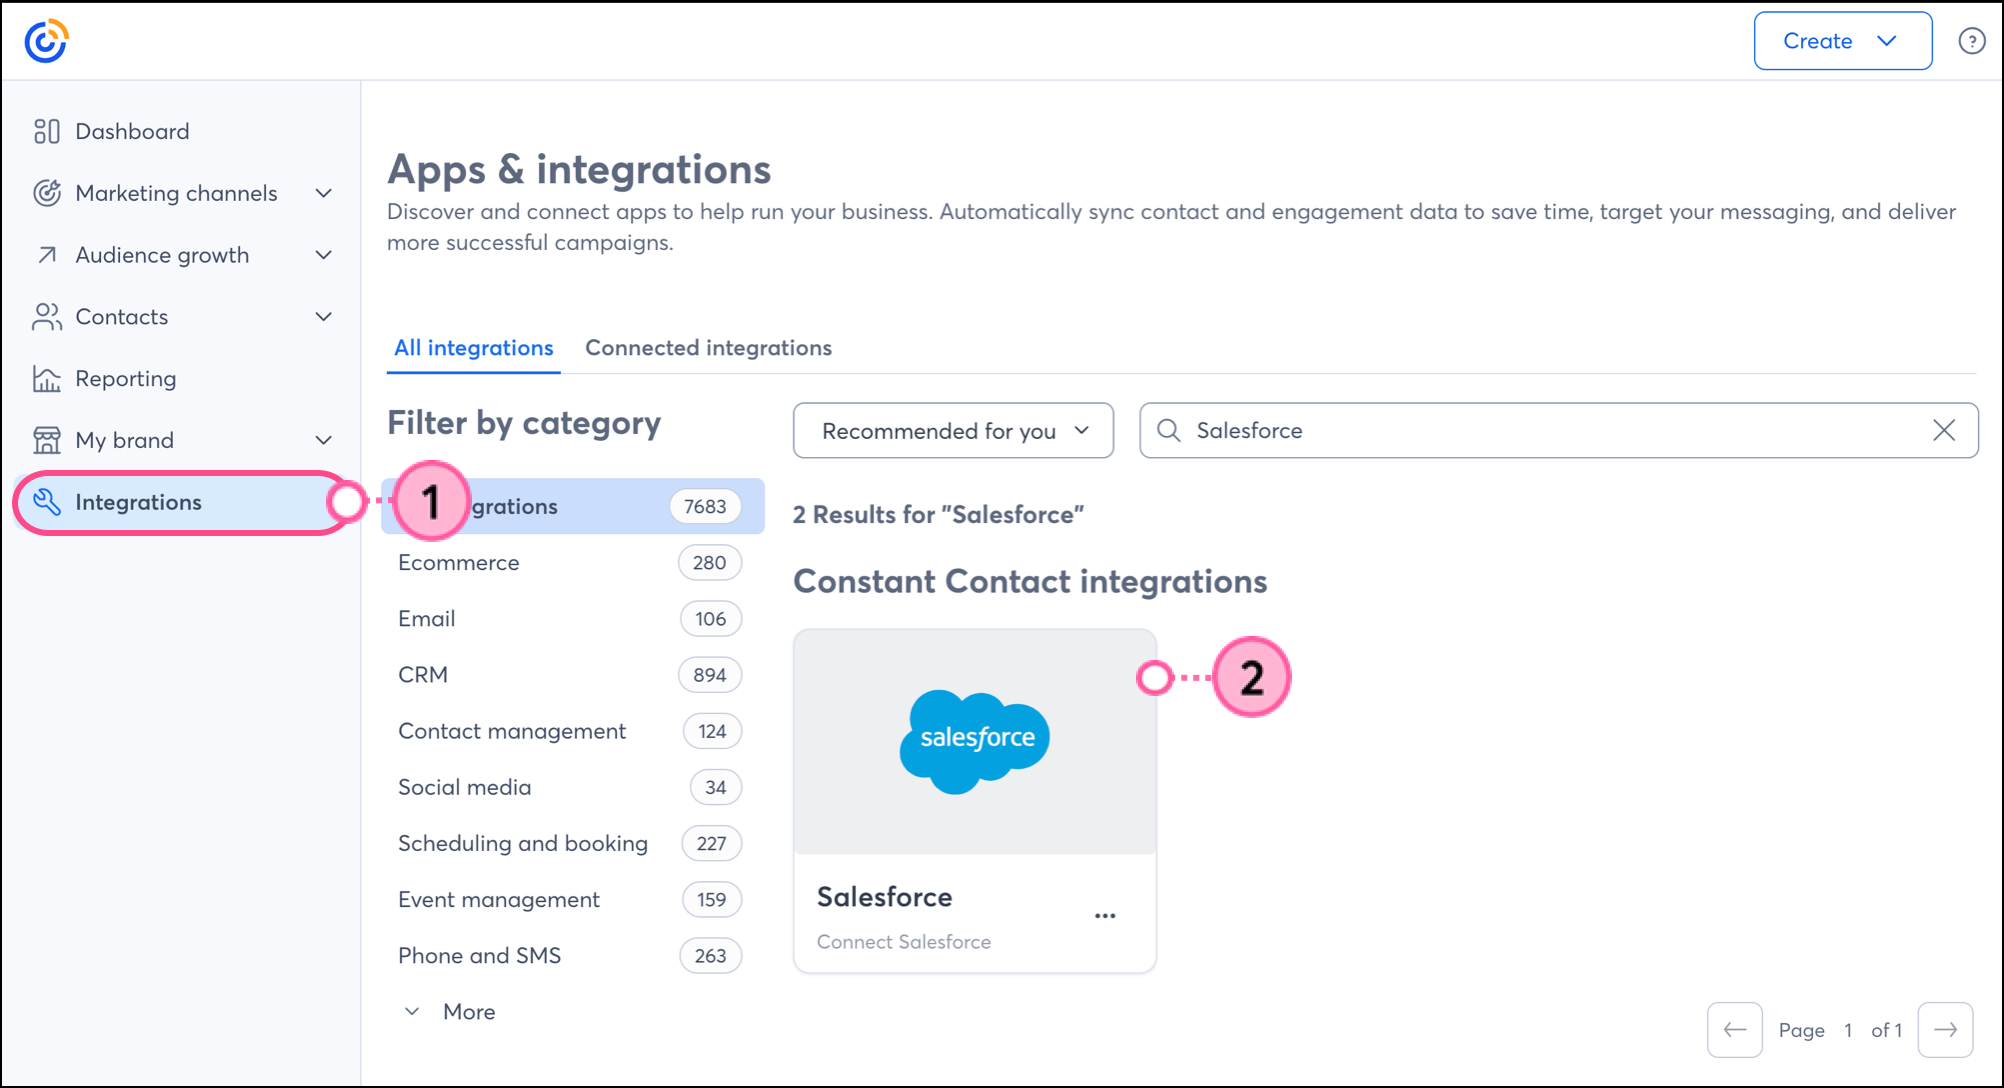Image resolution: width=2004 pixels, height=1088 pixels.
Task: Open the Create dropdown
Action: coord(1842,41)
